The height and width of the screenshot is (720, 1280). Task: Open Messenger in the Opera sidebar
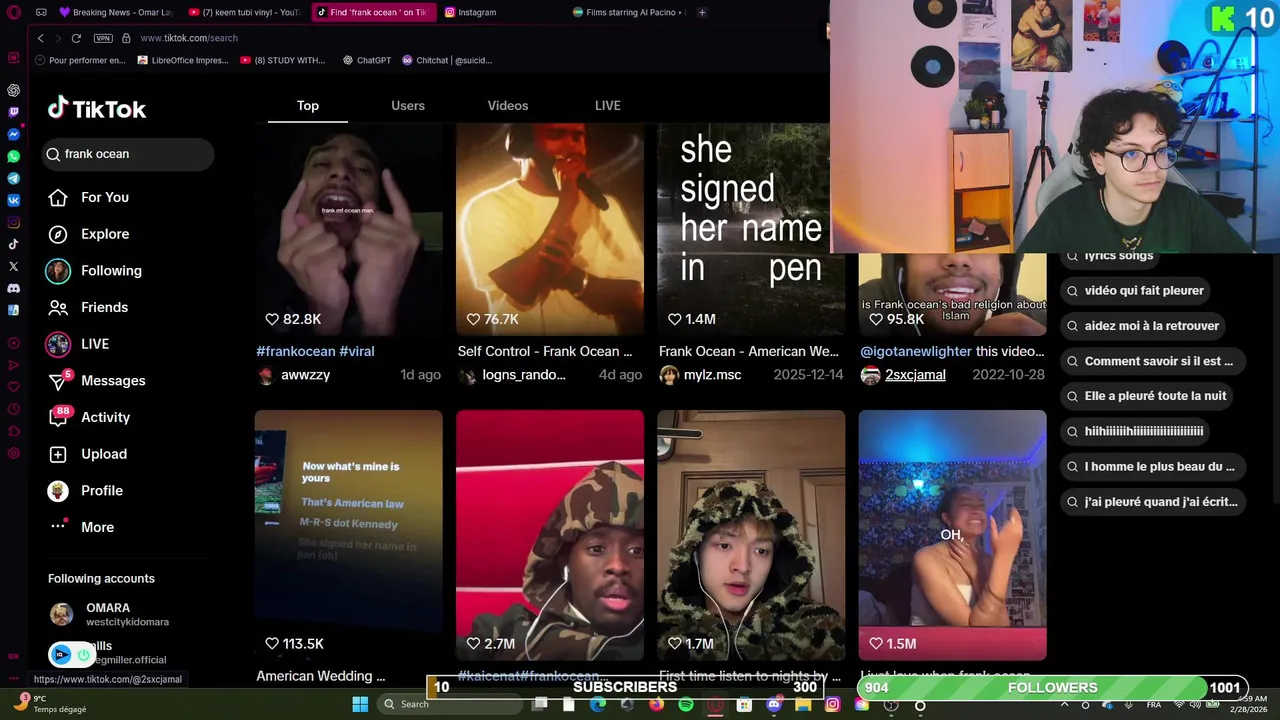13,134
